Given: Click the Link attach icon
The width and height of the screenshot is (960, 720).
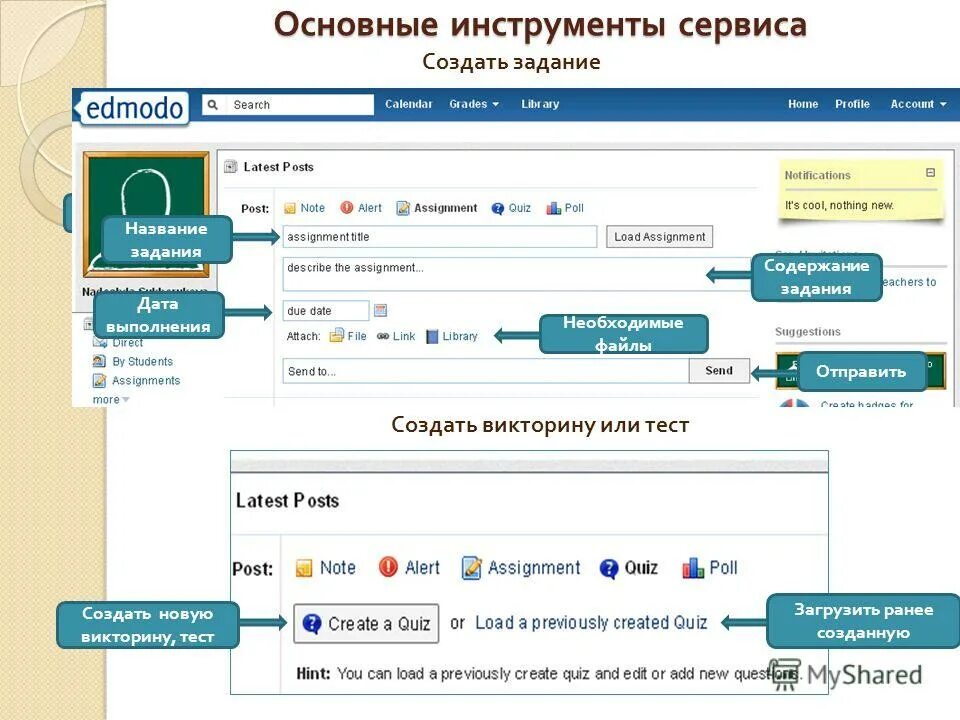Looking at the screenshot, I should click(383, 336).
